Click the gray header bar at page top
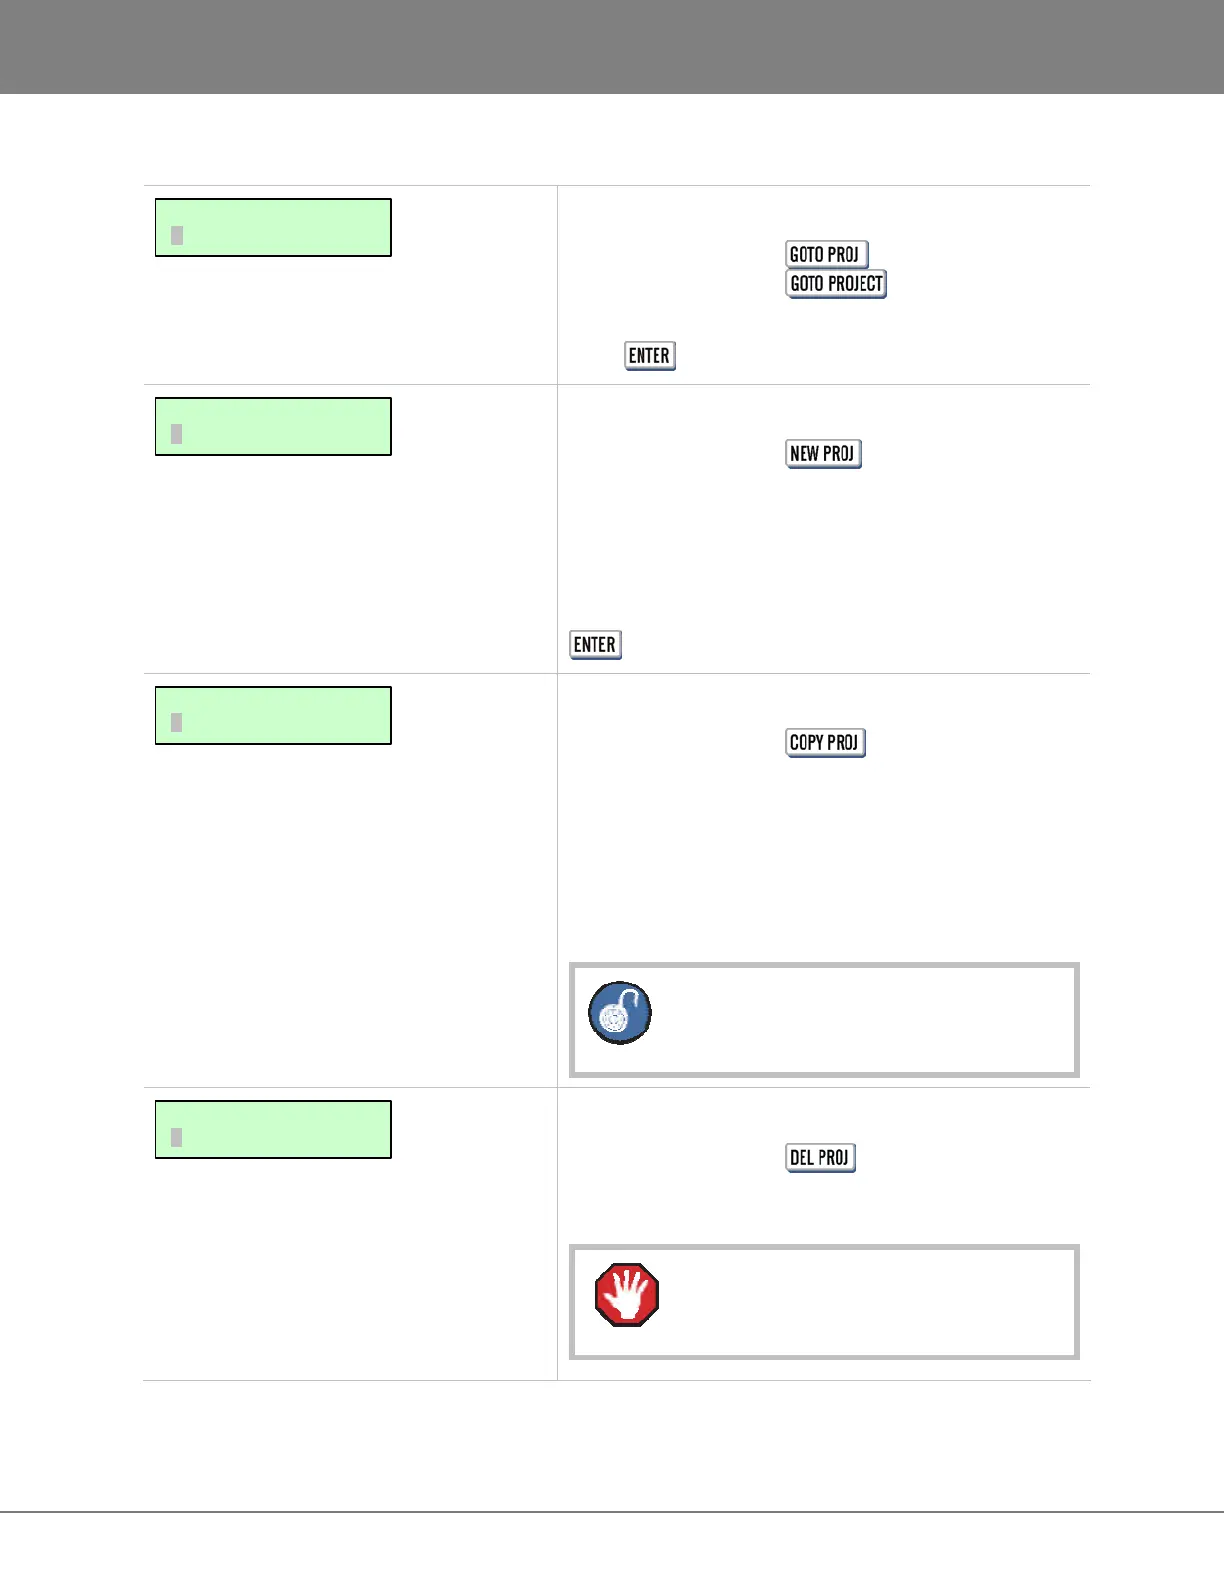1224x1584 pixels. 612,46
